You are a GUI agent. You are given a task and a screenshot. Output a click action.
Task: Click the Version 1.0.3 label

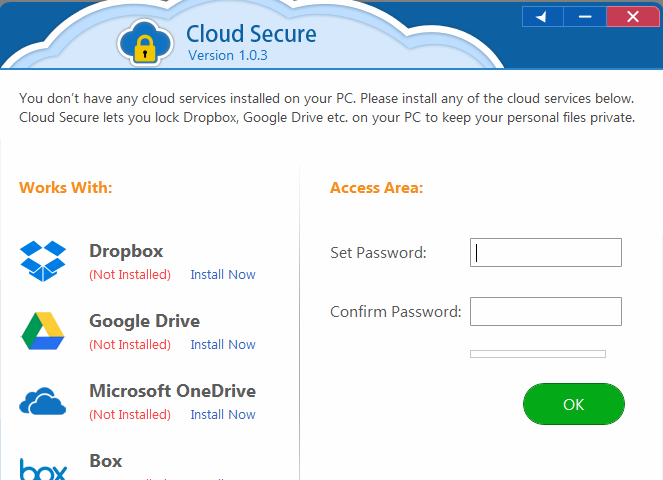[228, 55]
